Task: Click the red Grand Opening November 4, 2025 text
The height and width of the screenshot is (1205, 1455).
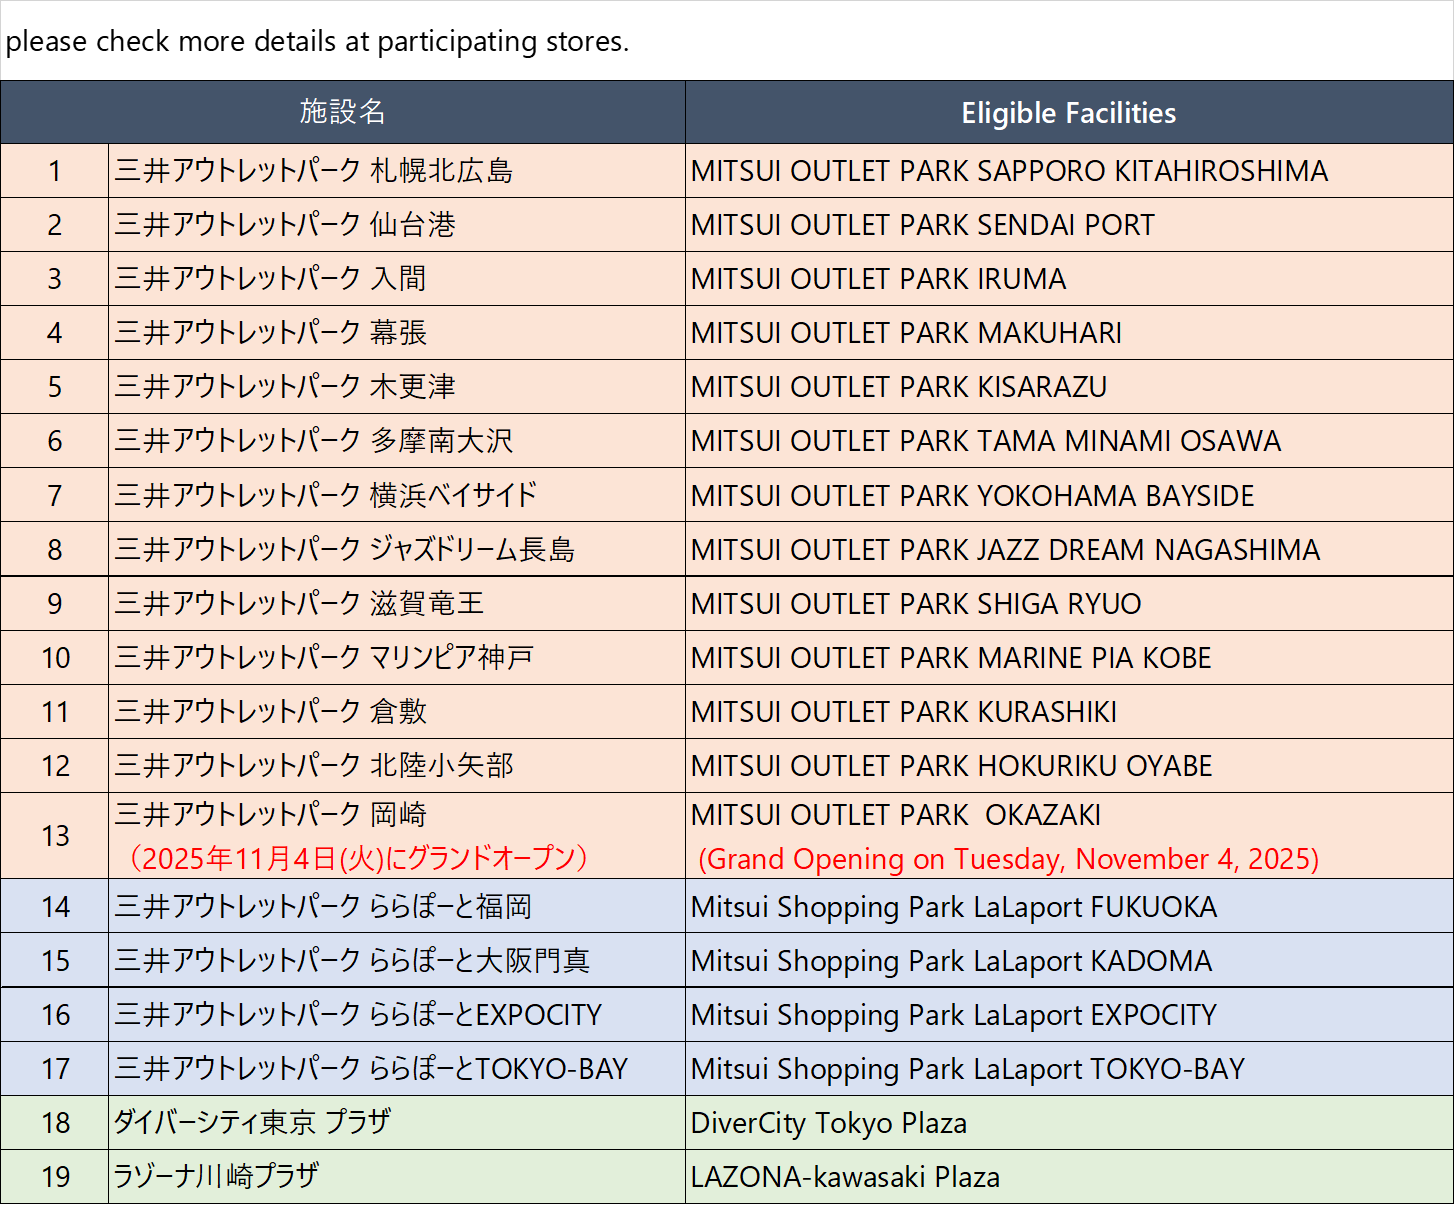Action: (1008, 859)
